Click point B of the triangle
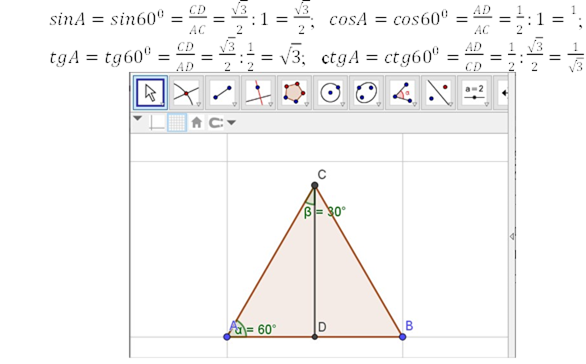The image size is (586, 364). pyautogui.click(x=403, y=337)
